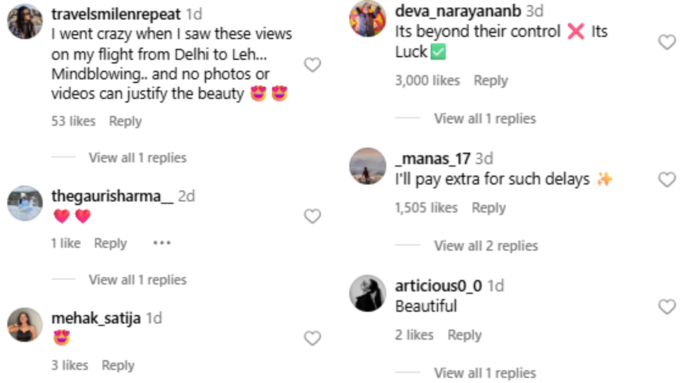
Task: Like articious0_0's Beautiful comment
Action: tap(667, 306)
